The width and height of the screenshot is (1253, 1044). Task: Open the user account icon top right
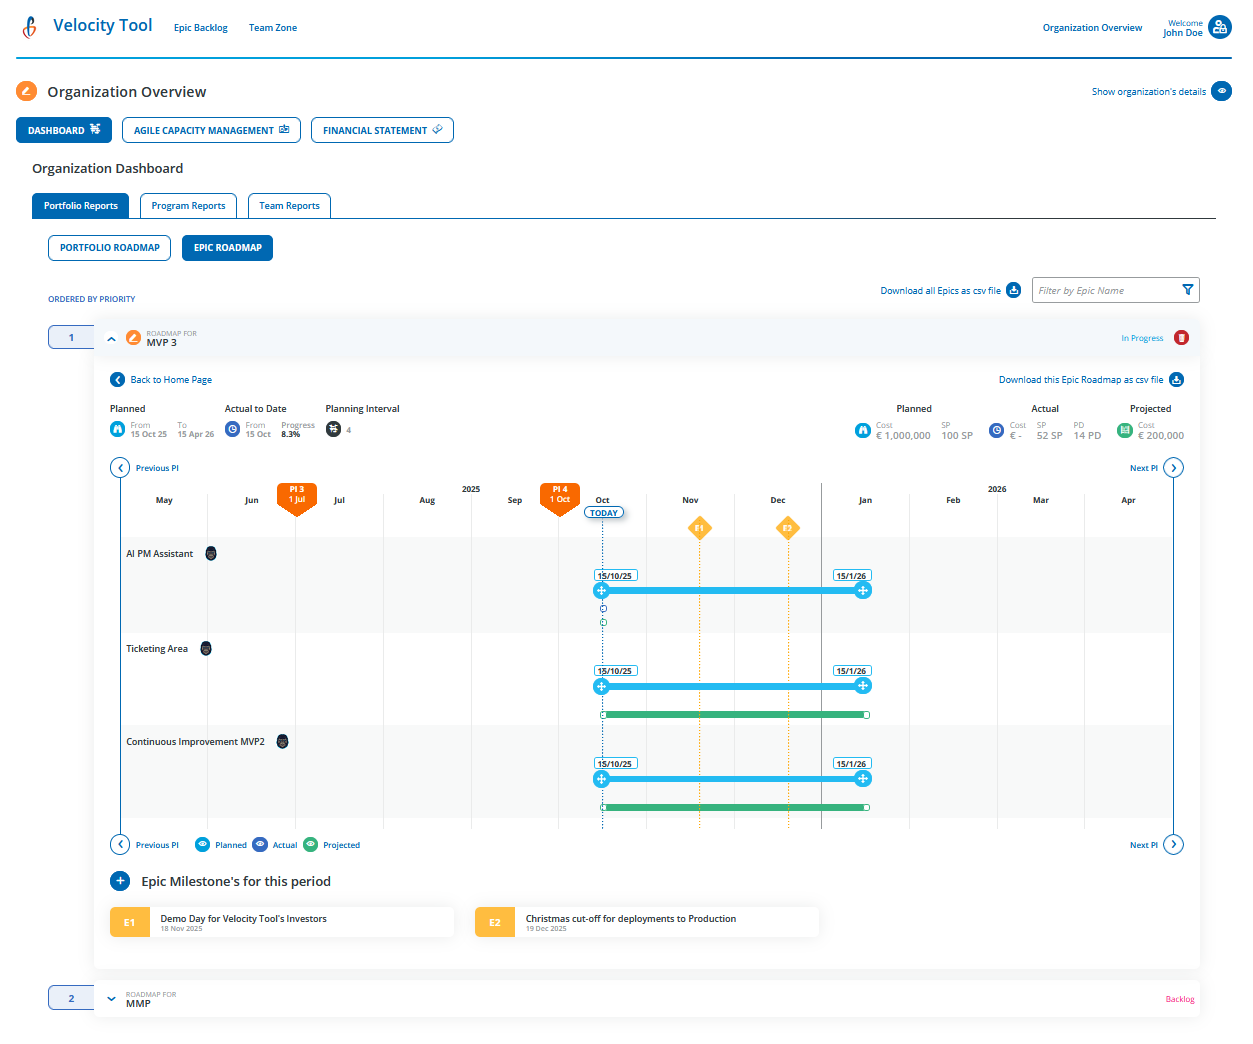pyautogui.click(x=1222, y=27)
